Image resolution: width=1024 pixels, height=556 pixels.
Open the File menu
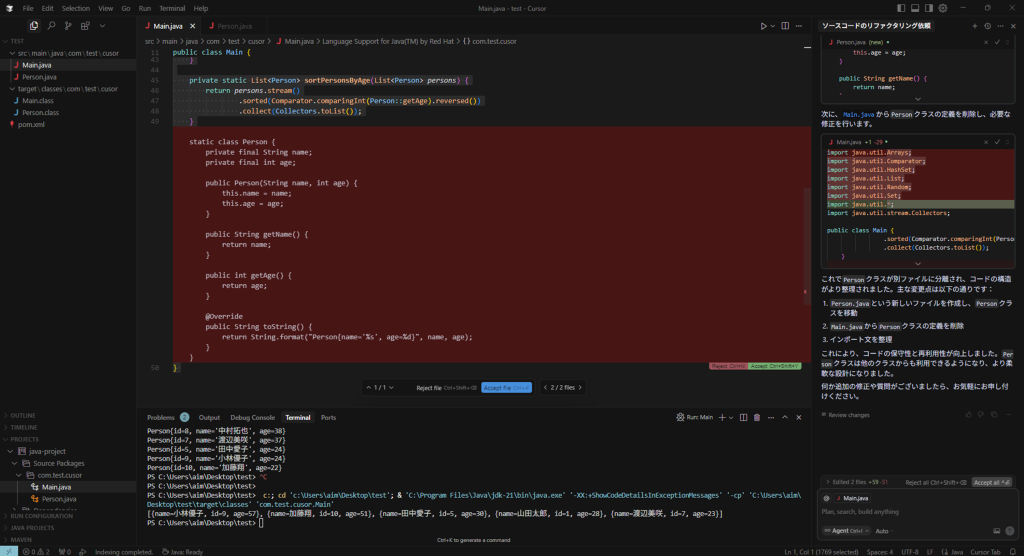pos(28,8)
